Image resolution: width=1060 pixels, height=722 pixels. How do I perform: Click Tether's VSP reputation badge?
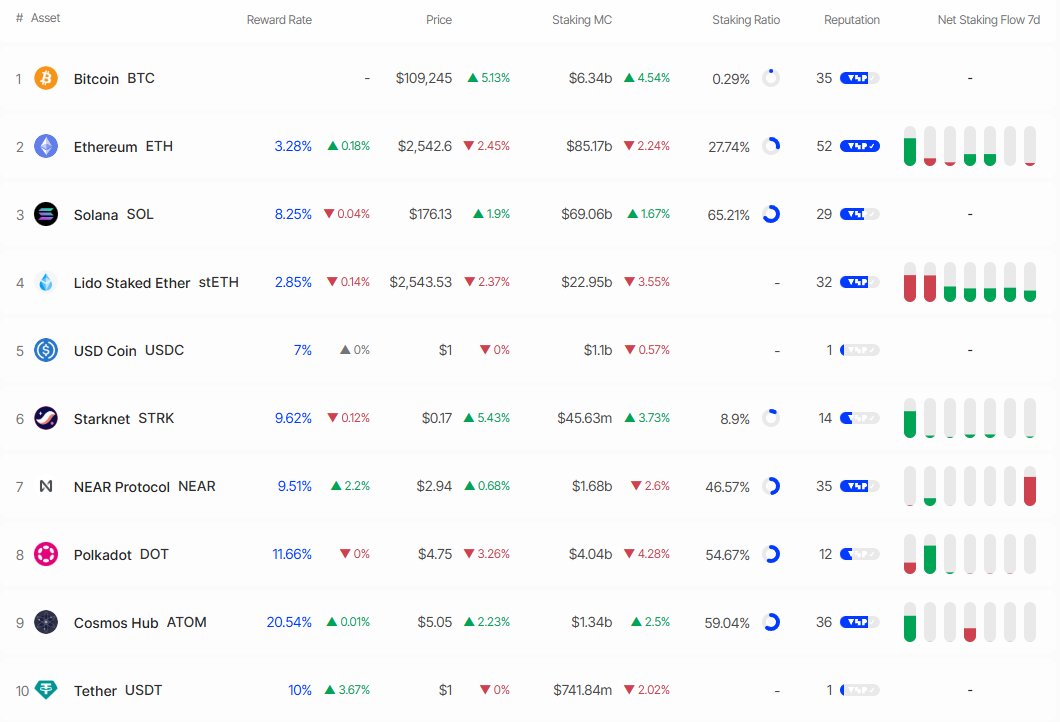859,690
